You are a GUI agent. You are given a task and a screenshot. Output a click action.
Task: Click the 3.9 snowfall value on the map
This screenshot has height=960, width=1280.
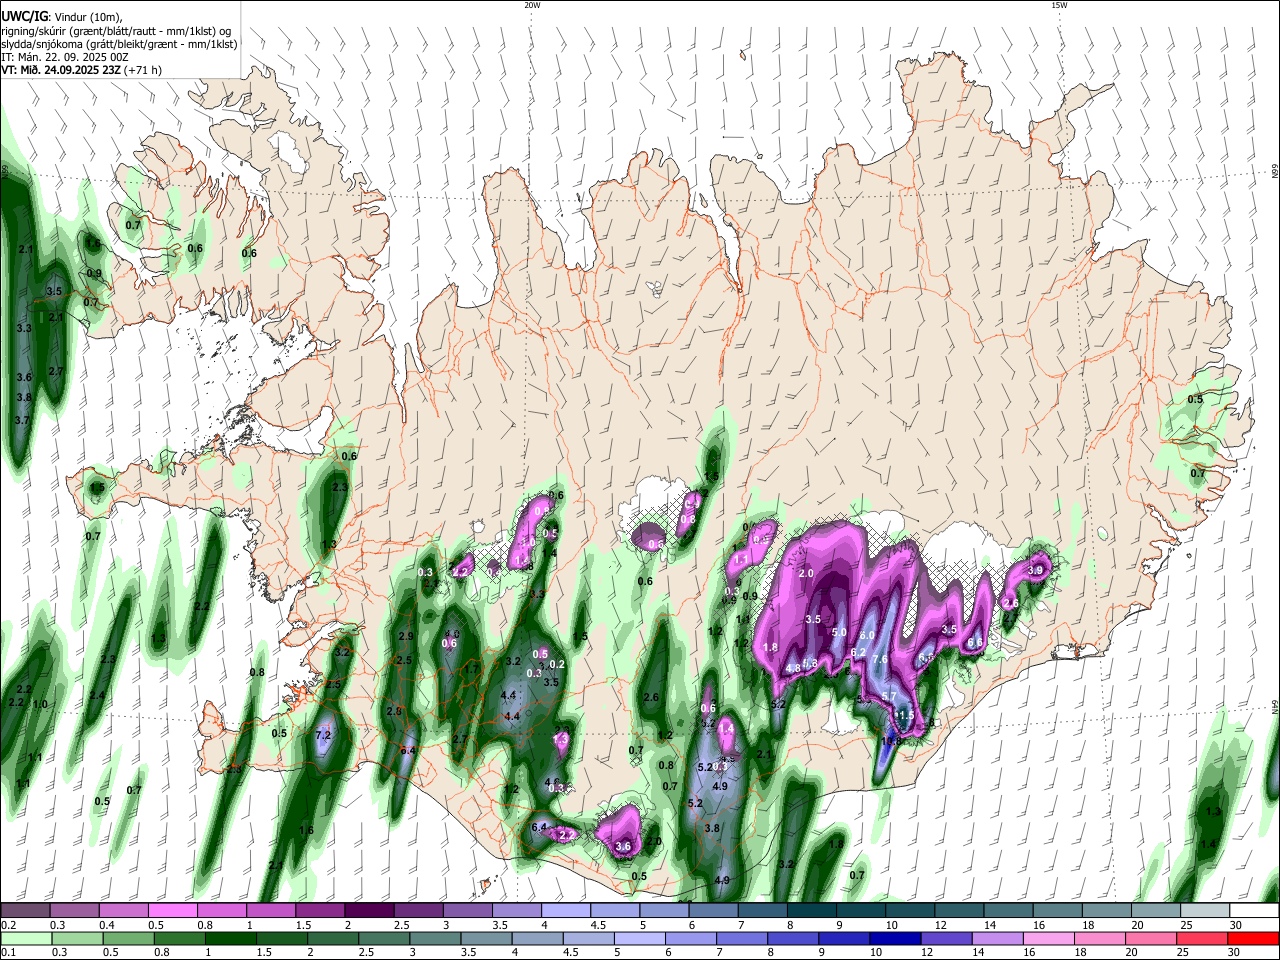pyautogui.click(x=1035, y=570)
